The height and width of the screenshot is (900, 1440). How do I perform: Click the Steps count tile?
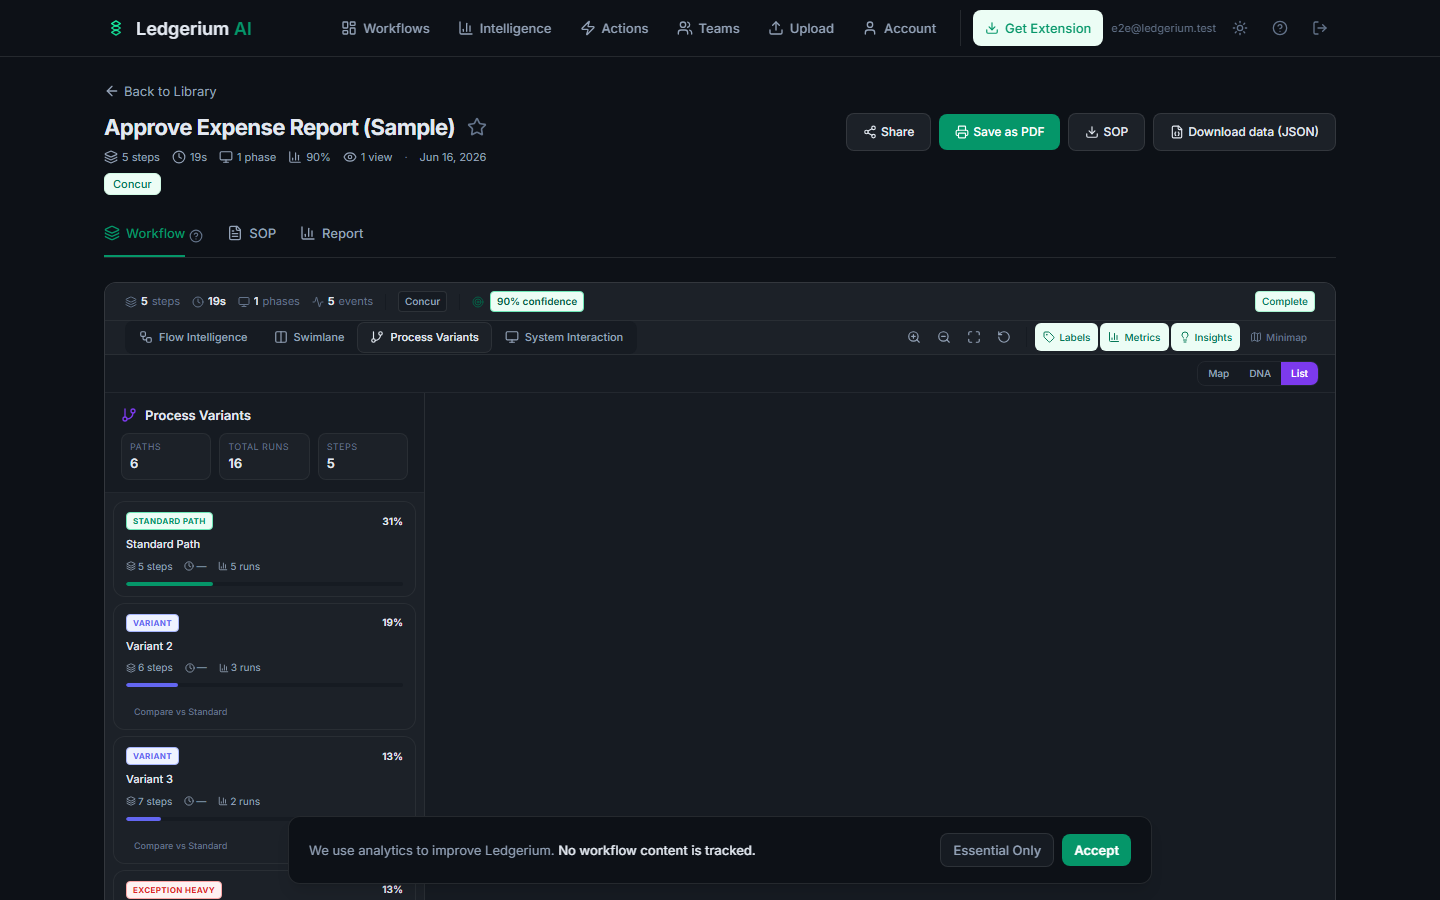(363, 456)
